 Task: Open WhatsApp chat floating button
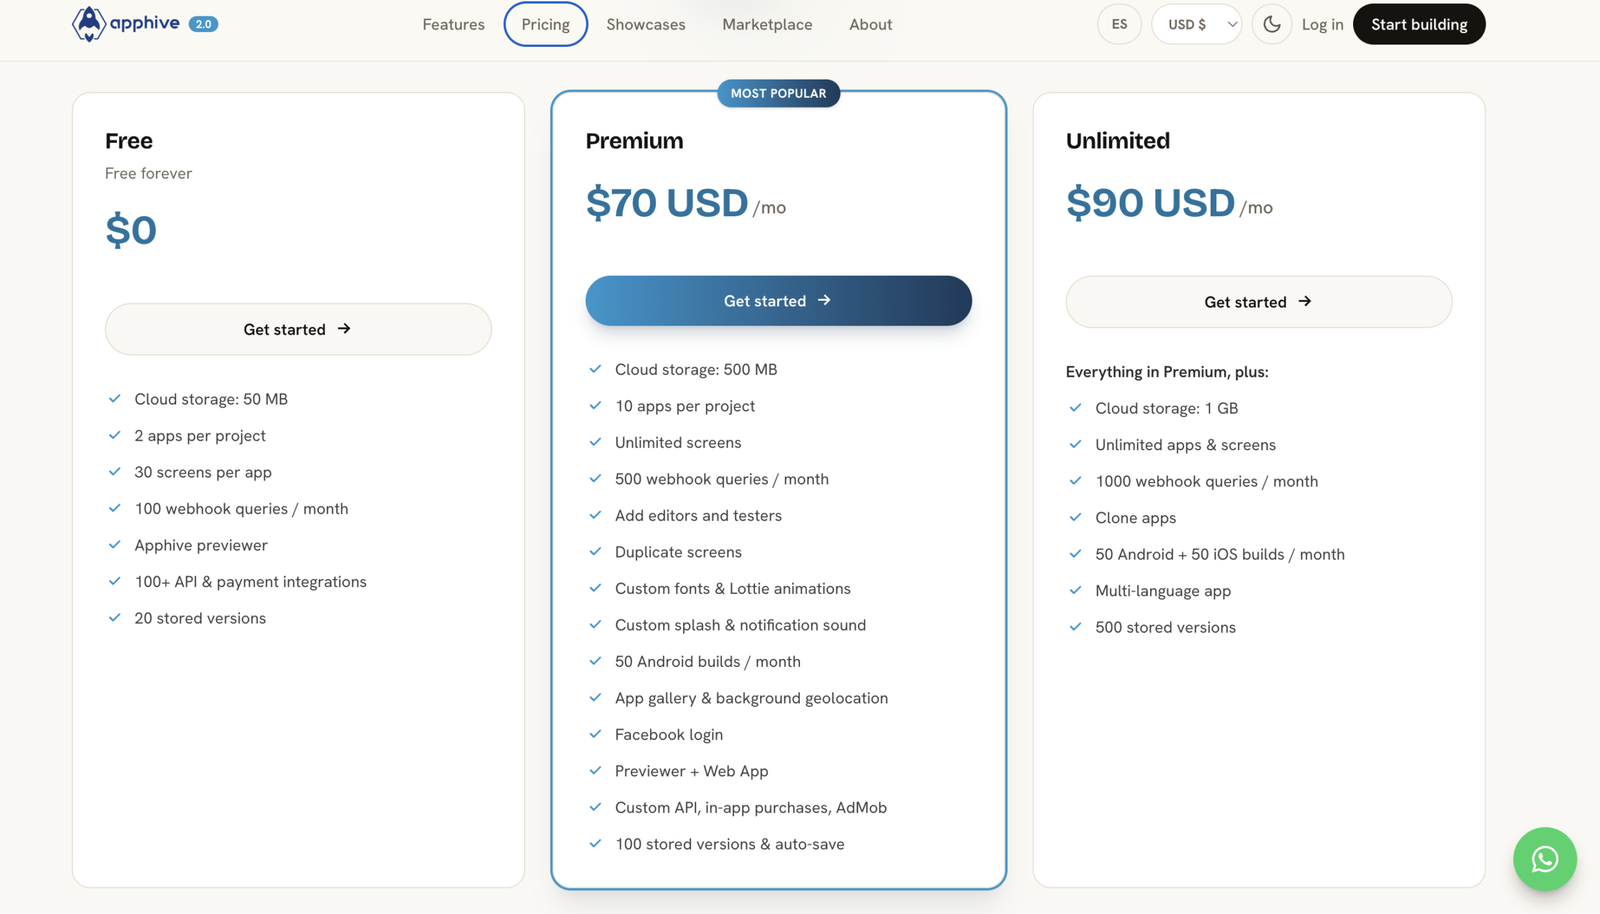tap(1545, 859)
